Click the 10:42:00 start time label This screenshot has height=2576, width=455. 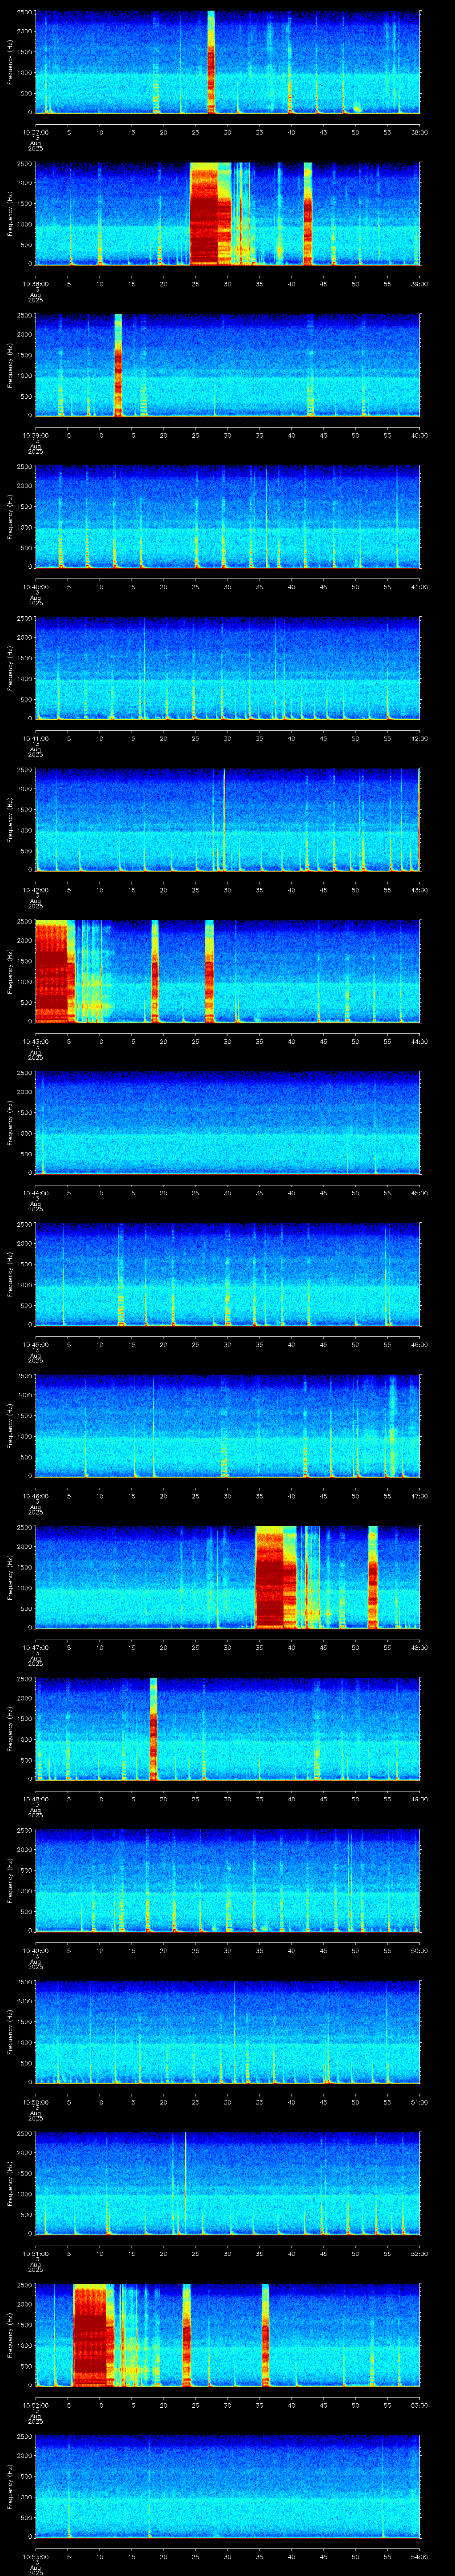(35, 890)
